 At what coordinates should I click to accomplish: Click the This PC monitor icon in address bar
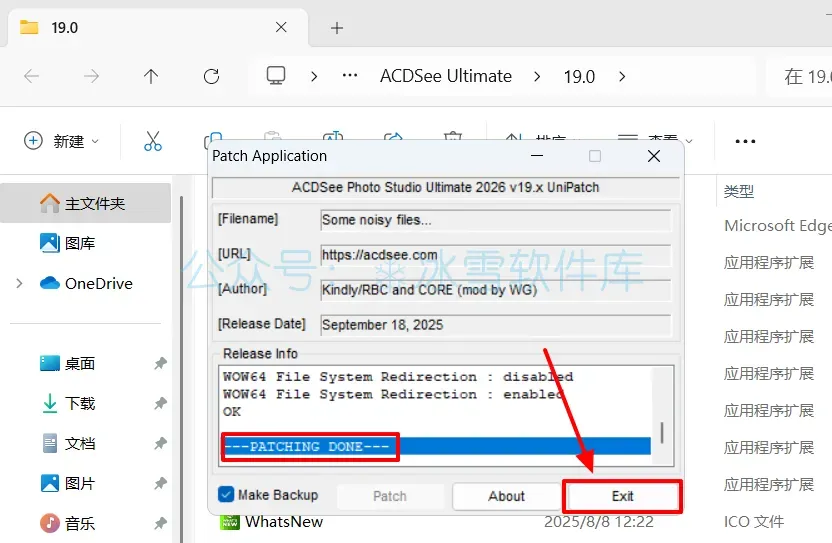point(276,76)
